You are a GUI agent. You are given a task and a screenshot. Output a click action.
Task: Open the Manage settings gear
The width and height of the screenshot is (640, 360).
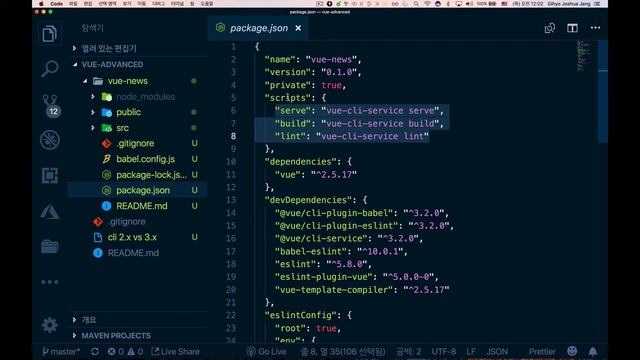[x=50, y=325]
